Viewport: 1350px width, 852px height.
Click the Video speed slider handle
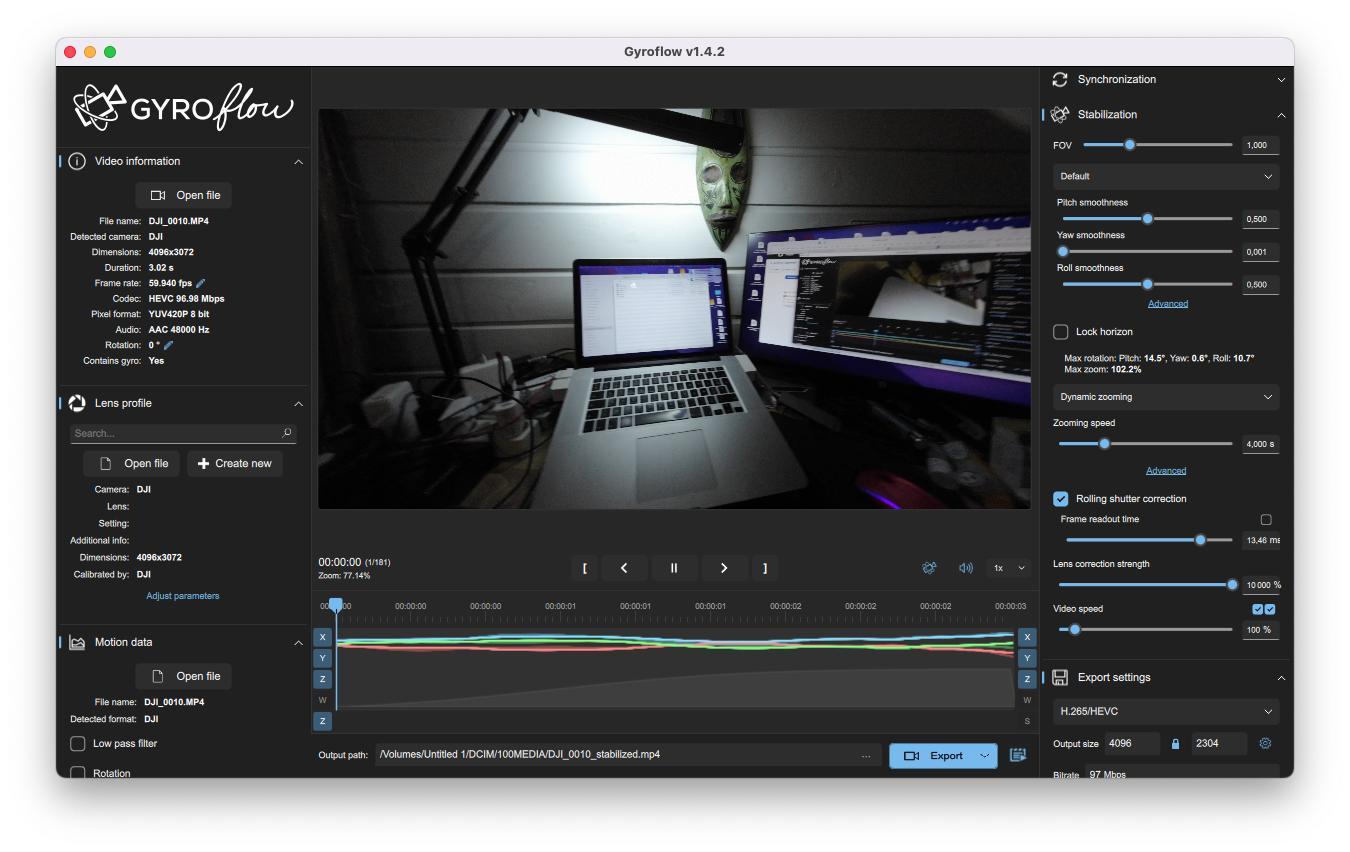tap(1075, 629)
